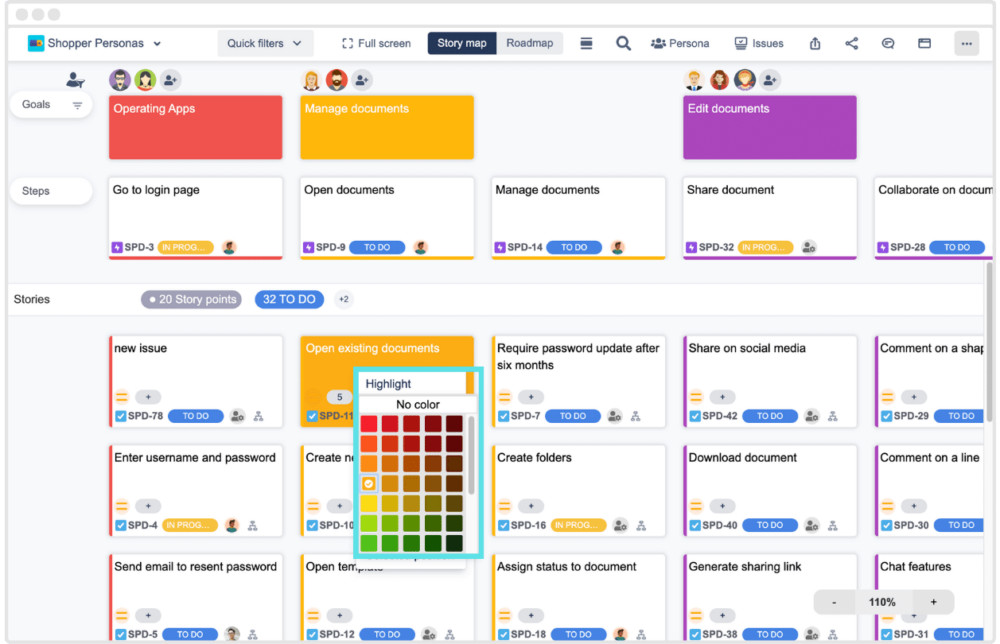Click the card layout icon near the toolbar end

coord(924,43)
